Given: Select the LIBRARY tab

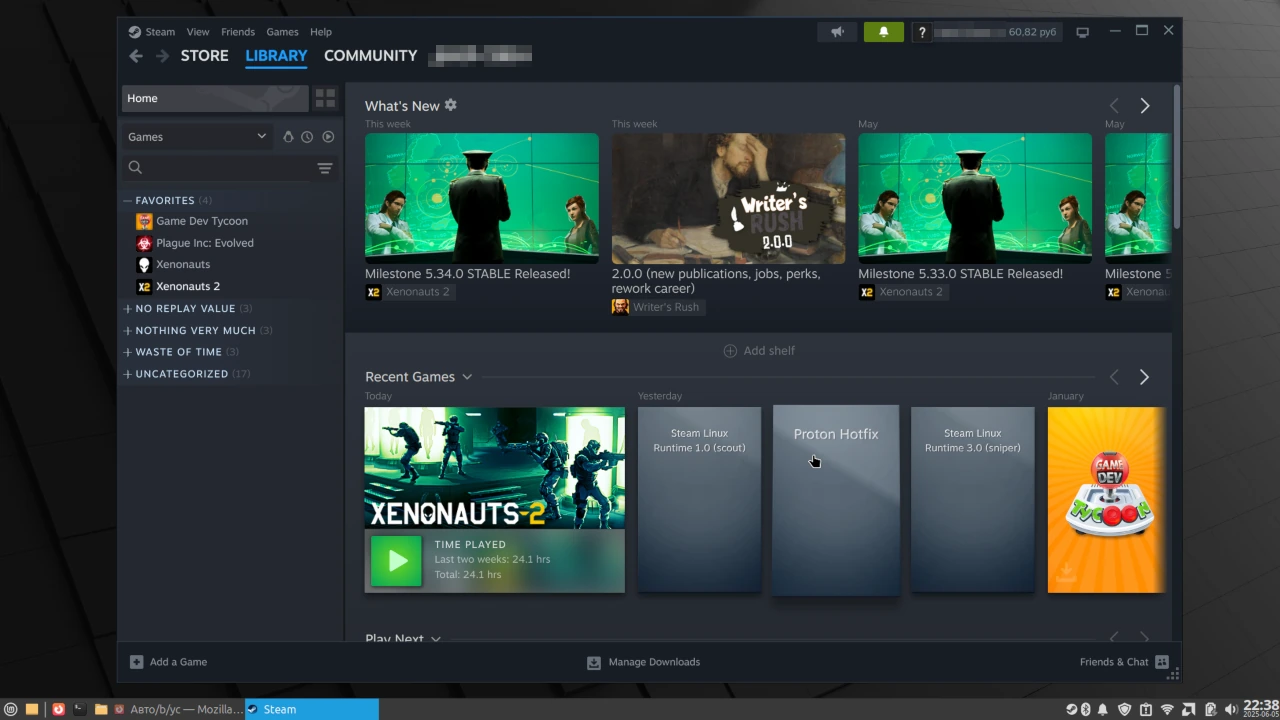Looking at the screenshot, I should (x=276, y=56).
